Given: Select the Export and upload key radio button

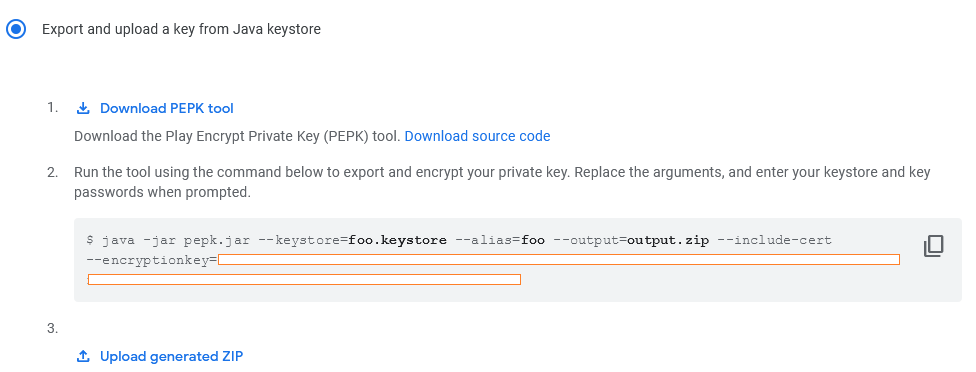Looking at the screenshot, I should click(16, 29).
